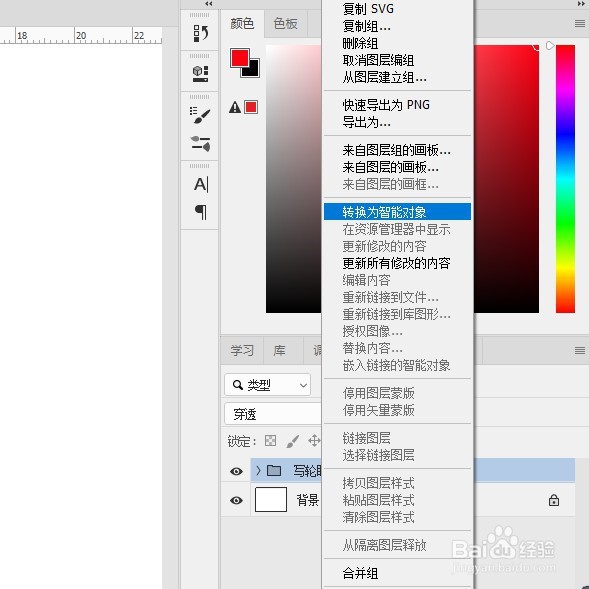This screenshot has height=589, width=589.
Task: Hide the 背景 layer via eye icon
Action: [x=236, y=500]
